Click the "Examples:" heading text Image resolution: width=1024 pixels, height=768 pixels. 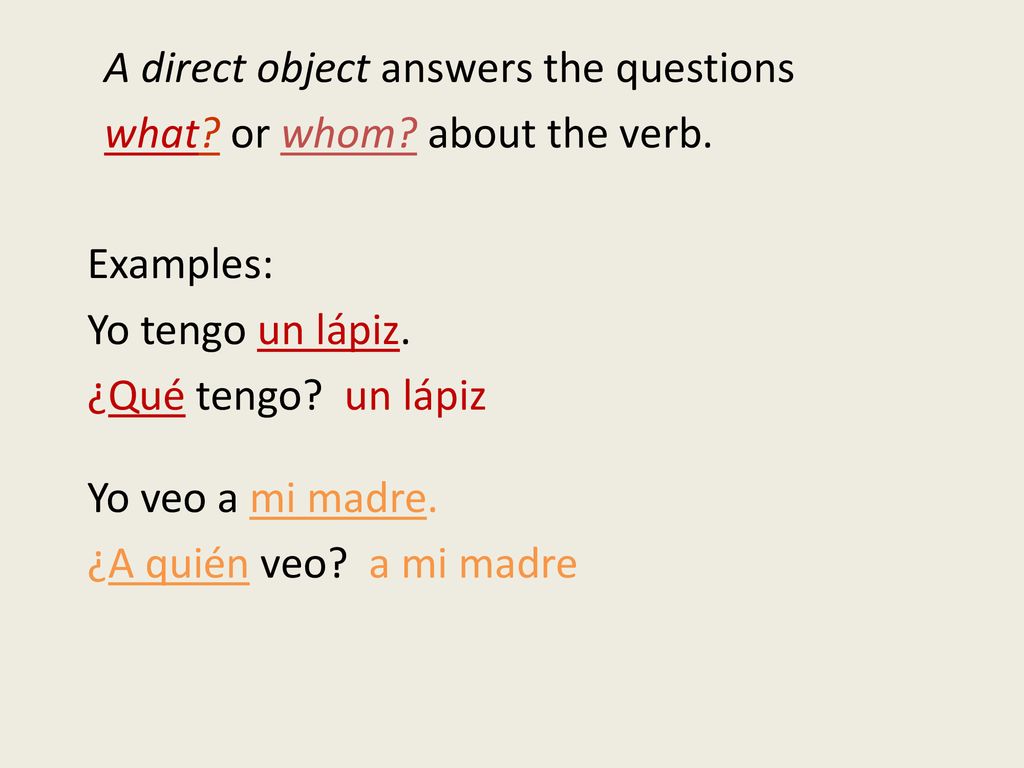coord(180,264)
